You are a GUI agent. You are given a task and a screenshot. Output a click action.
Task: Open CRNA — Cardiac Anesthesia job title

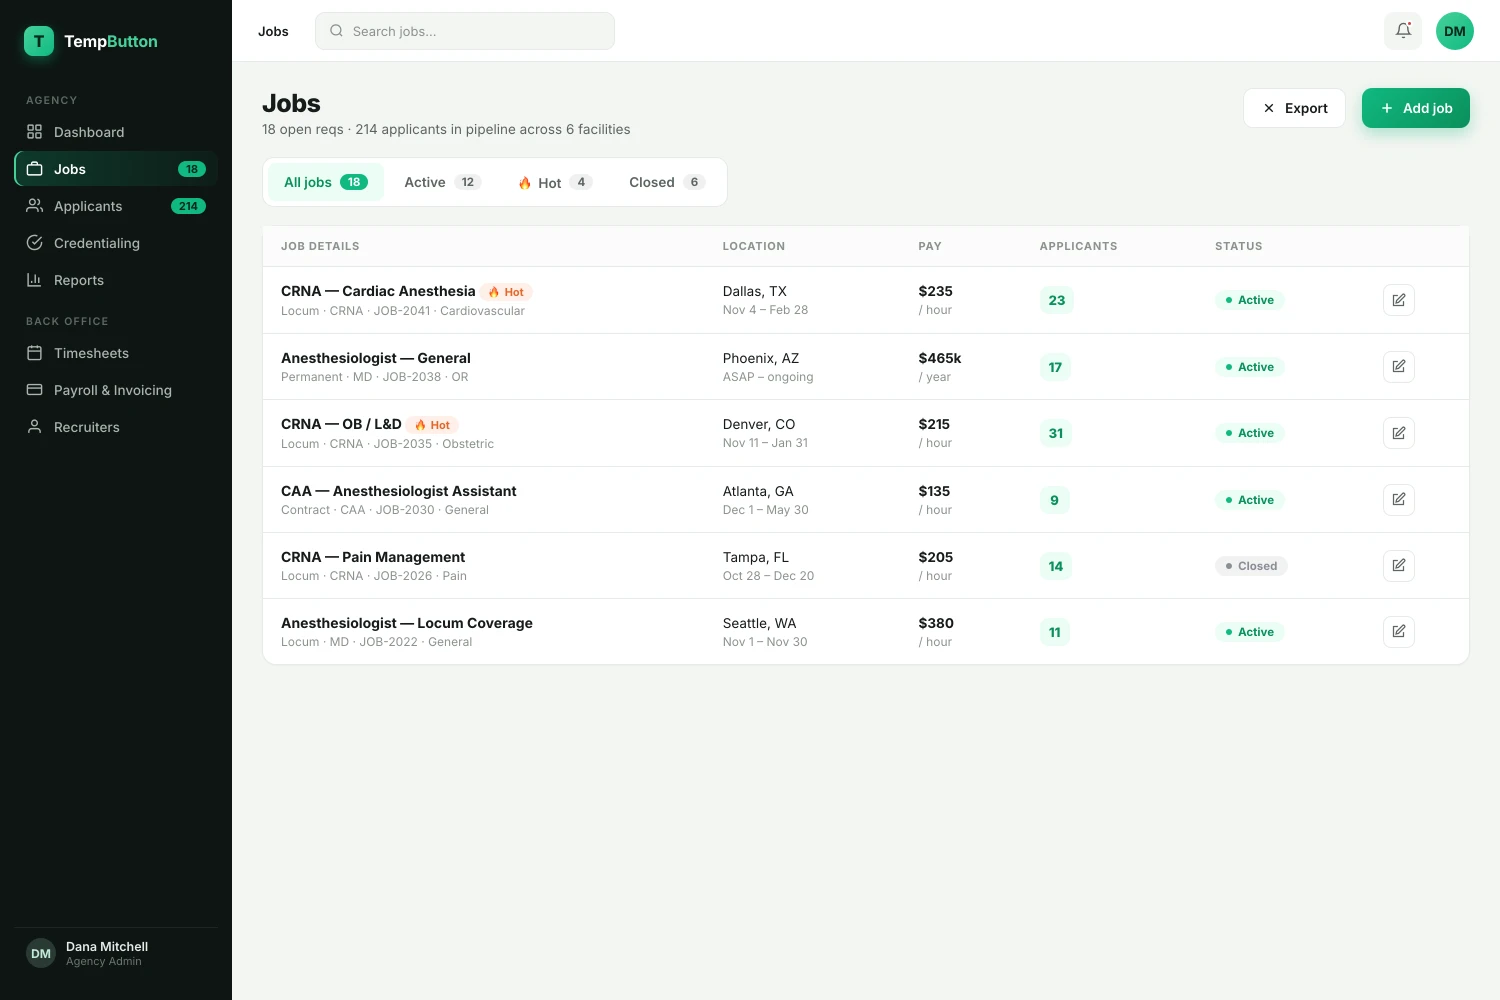(x=378, y=291)
